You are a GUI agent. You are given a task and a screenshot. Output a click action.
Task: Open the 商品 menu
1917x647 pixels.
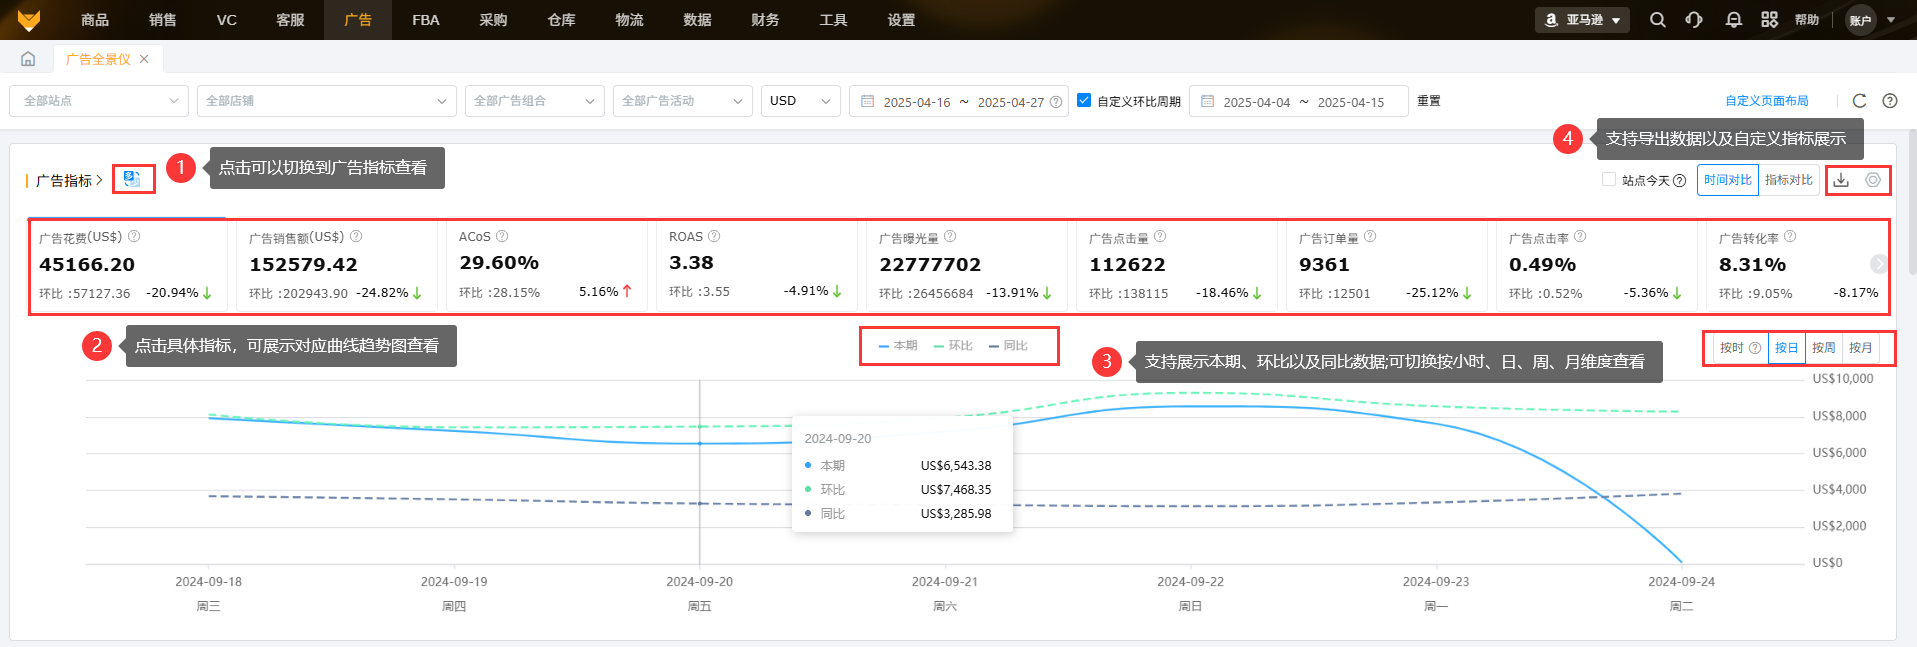95,20
